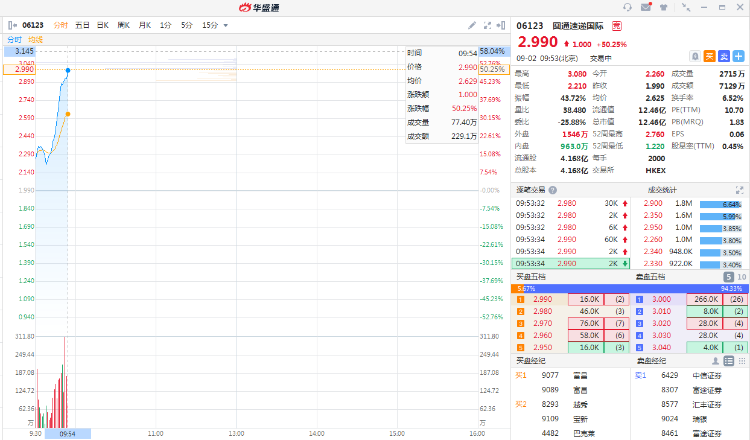Switch to the 月K monthly candlestick tab
Viewport: 750px width, 440px height.
point(144,25)
